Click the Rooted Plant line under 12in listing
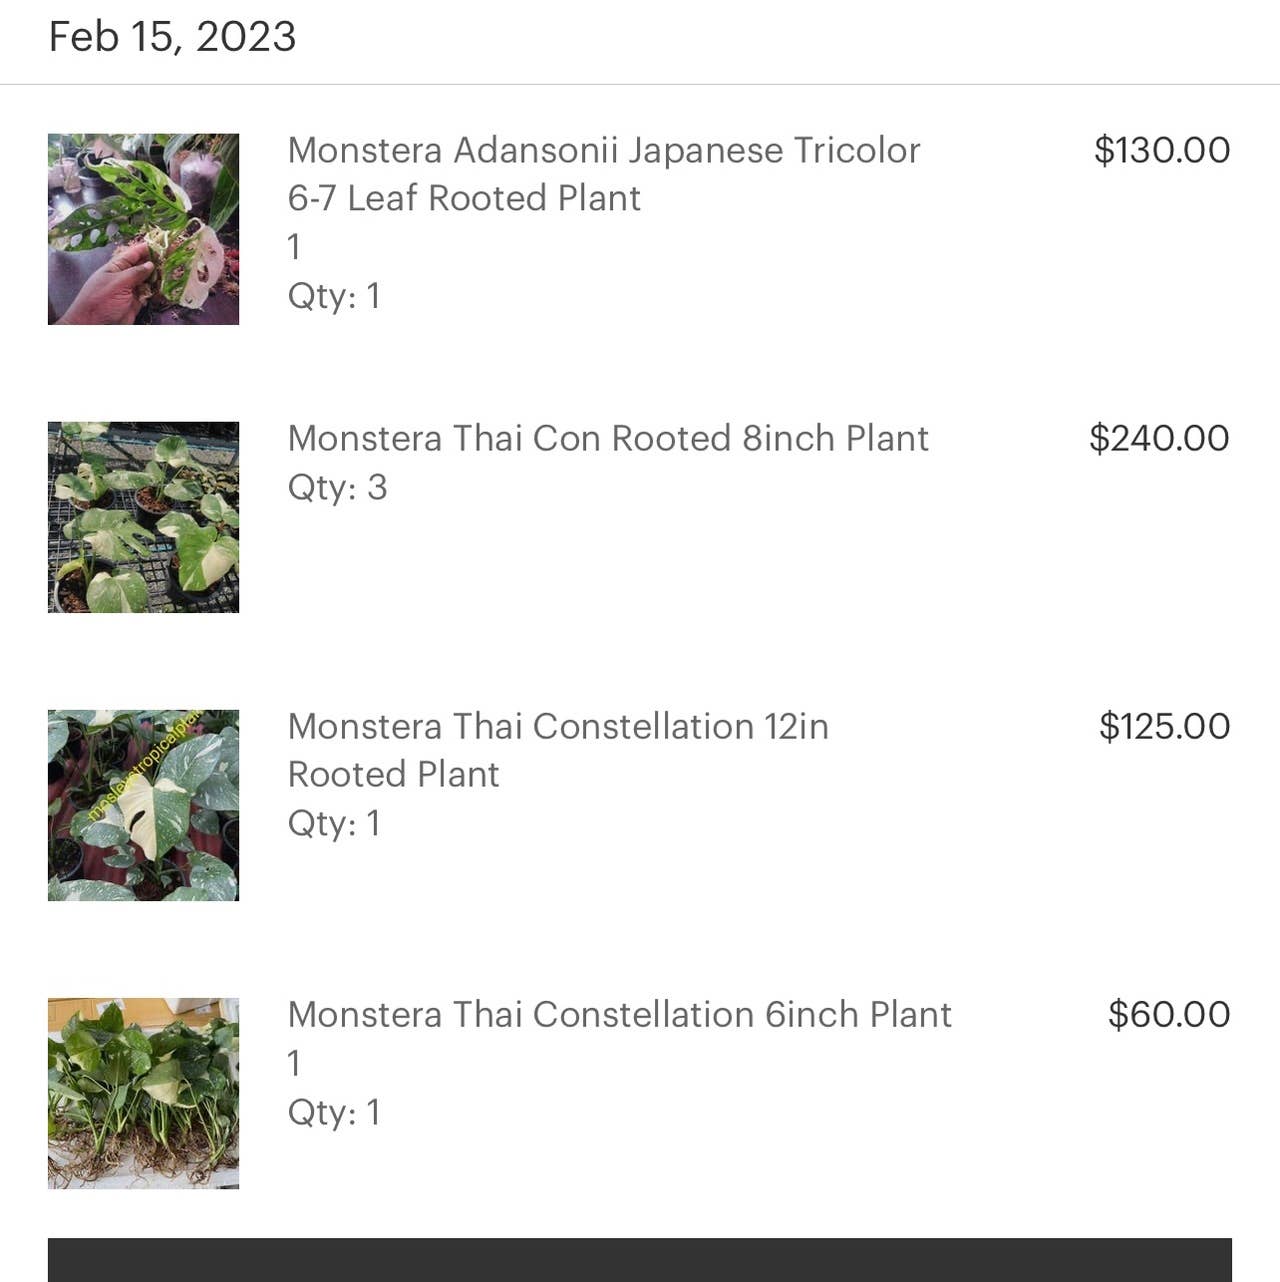This screenshot has width=1280, height=1282. 393,774
